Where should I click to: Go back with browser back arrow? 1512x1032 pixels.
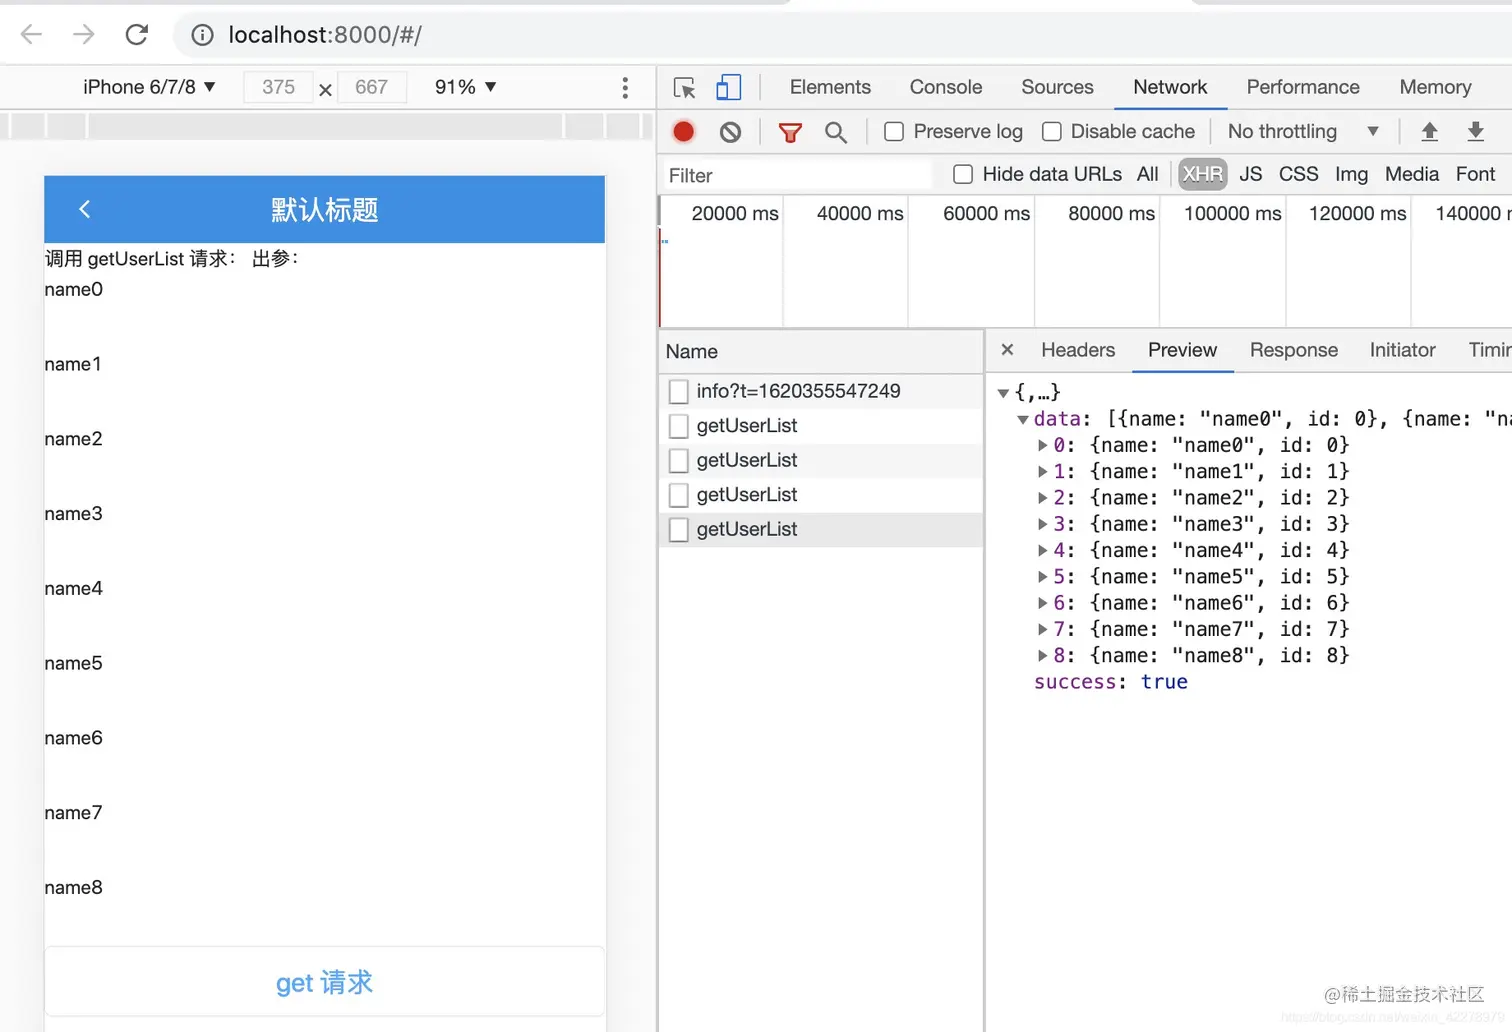click(32, 35)
